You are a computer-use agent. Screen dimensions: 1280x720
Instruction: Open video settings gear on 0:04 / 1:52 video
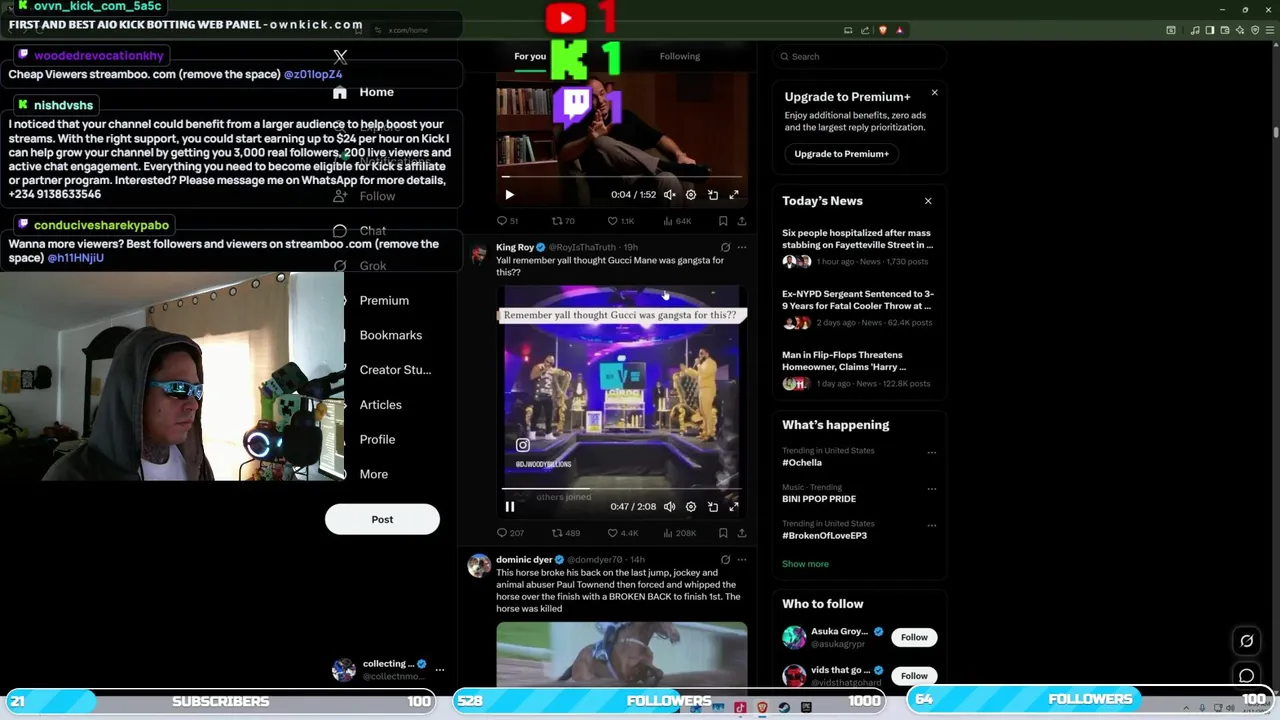(x=691, y=195)
